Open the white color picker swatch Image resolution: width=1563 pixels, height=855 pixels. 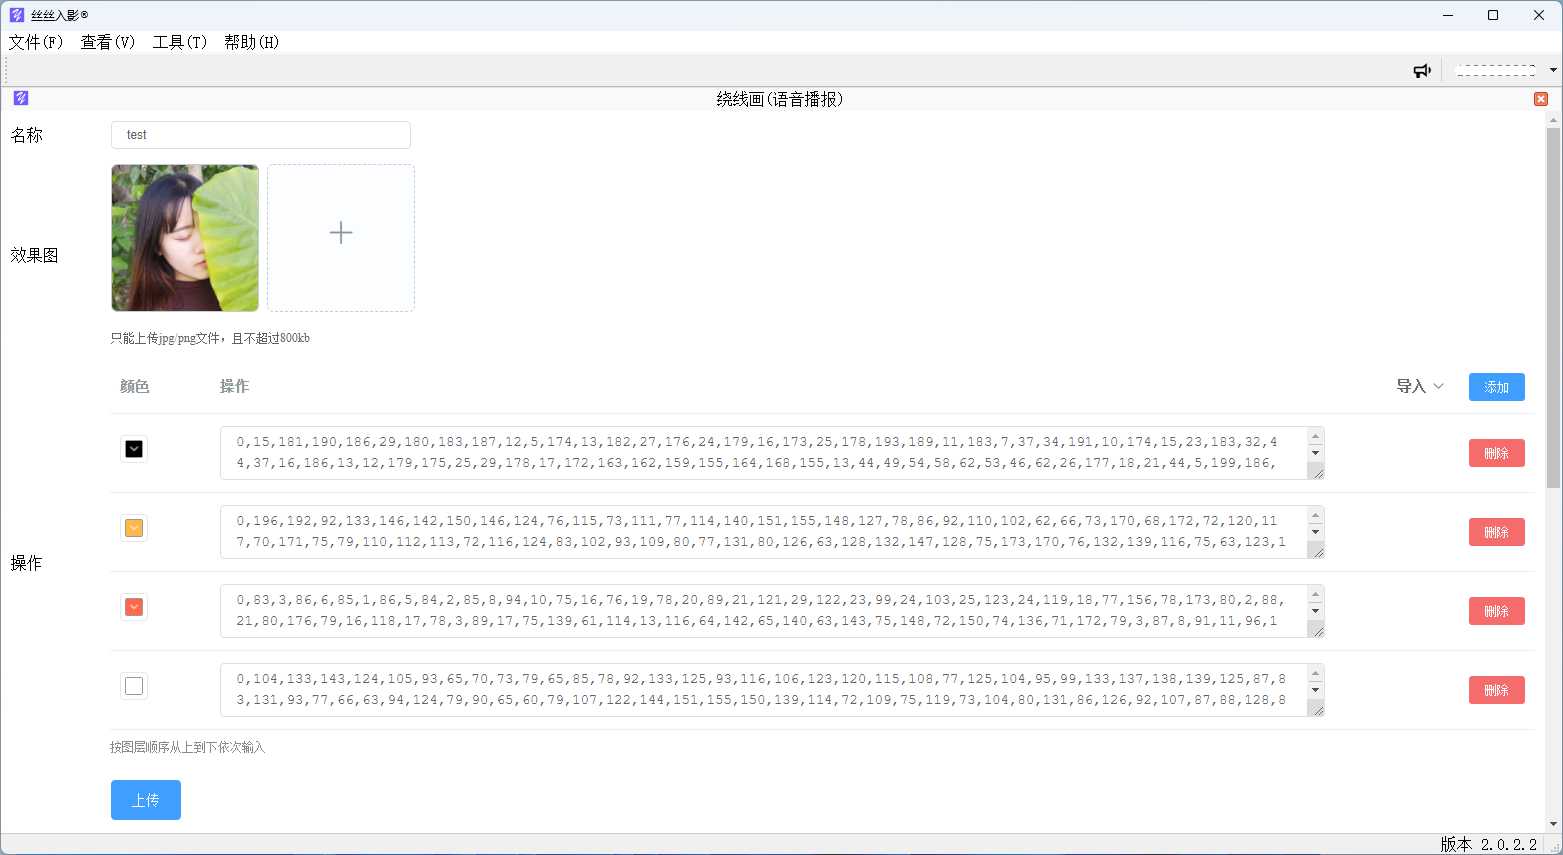click(134, 686)
